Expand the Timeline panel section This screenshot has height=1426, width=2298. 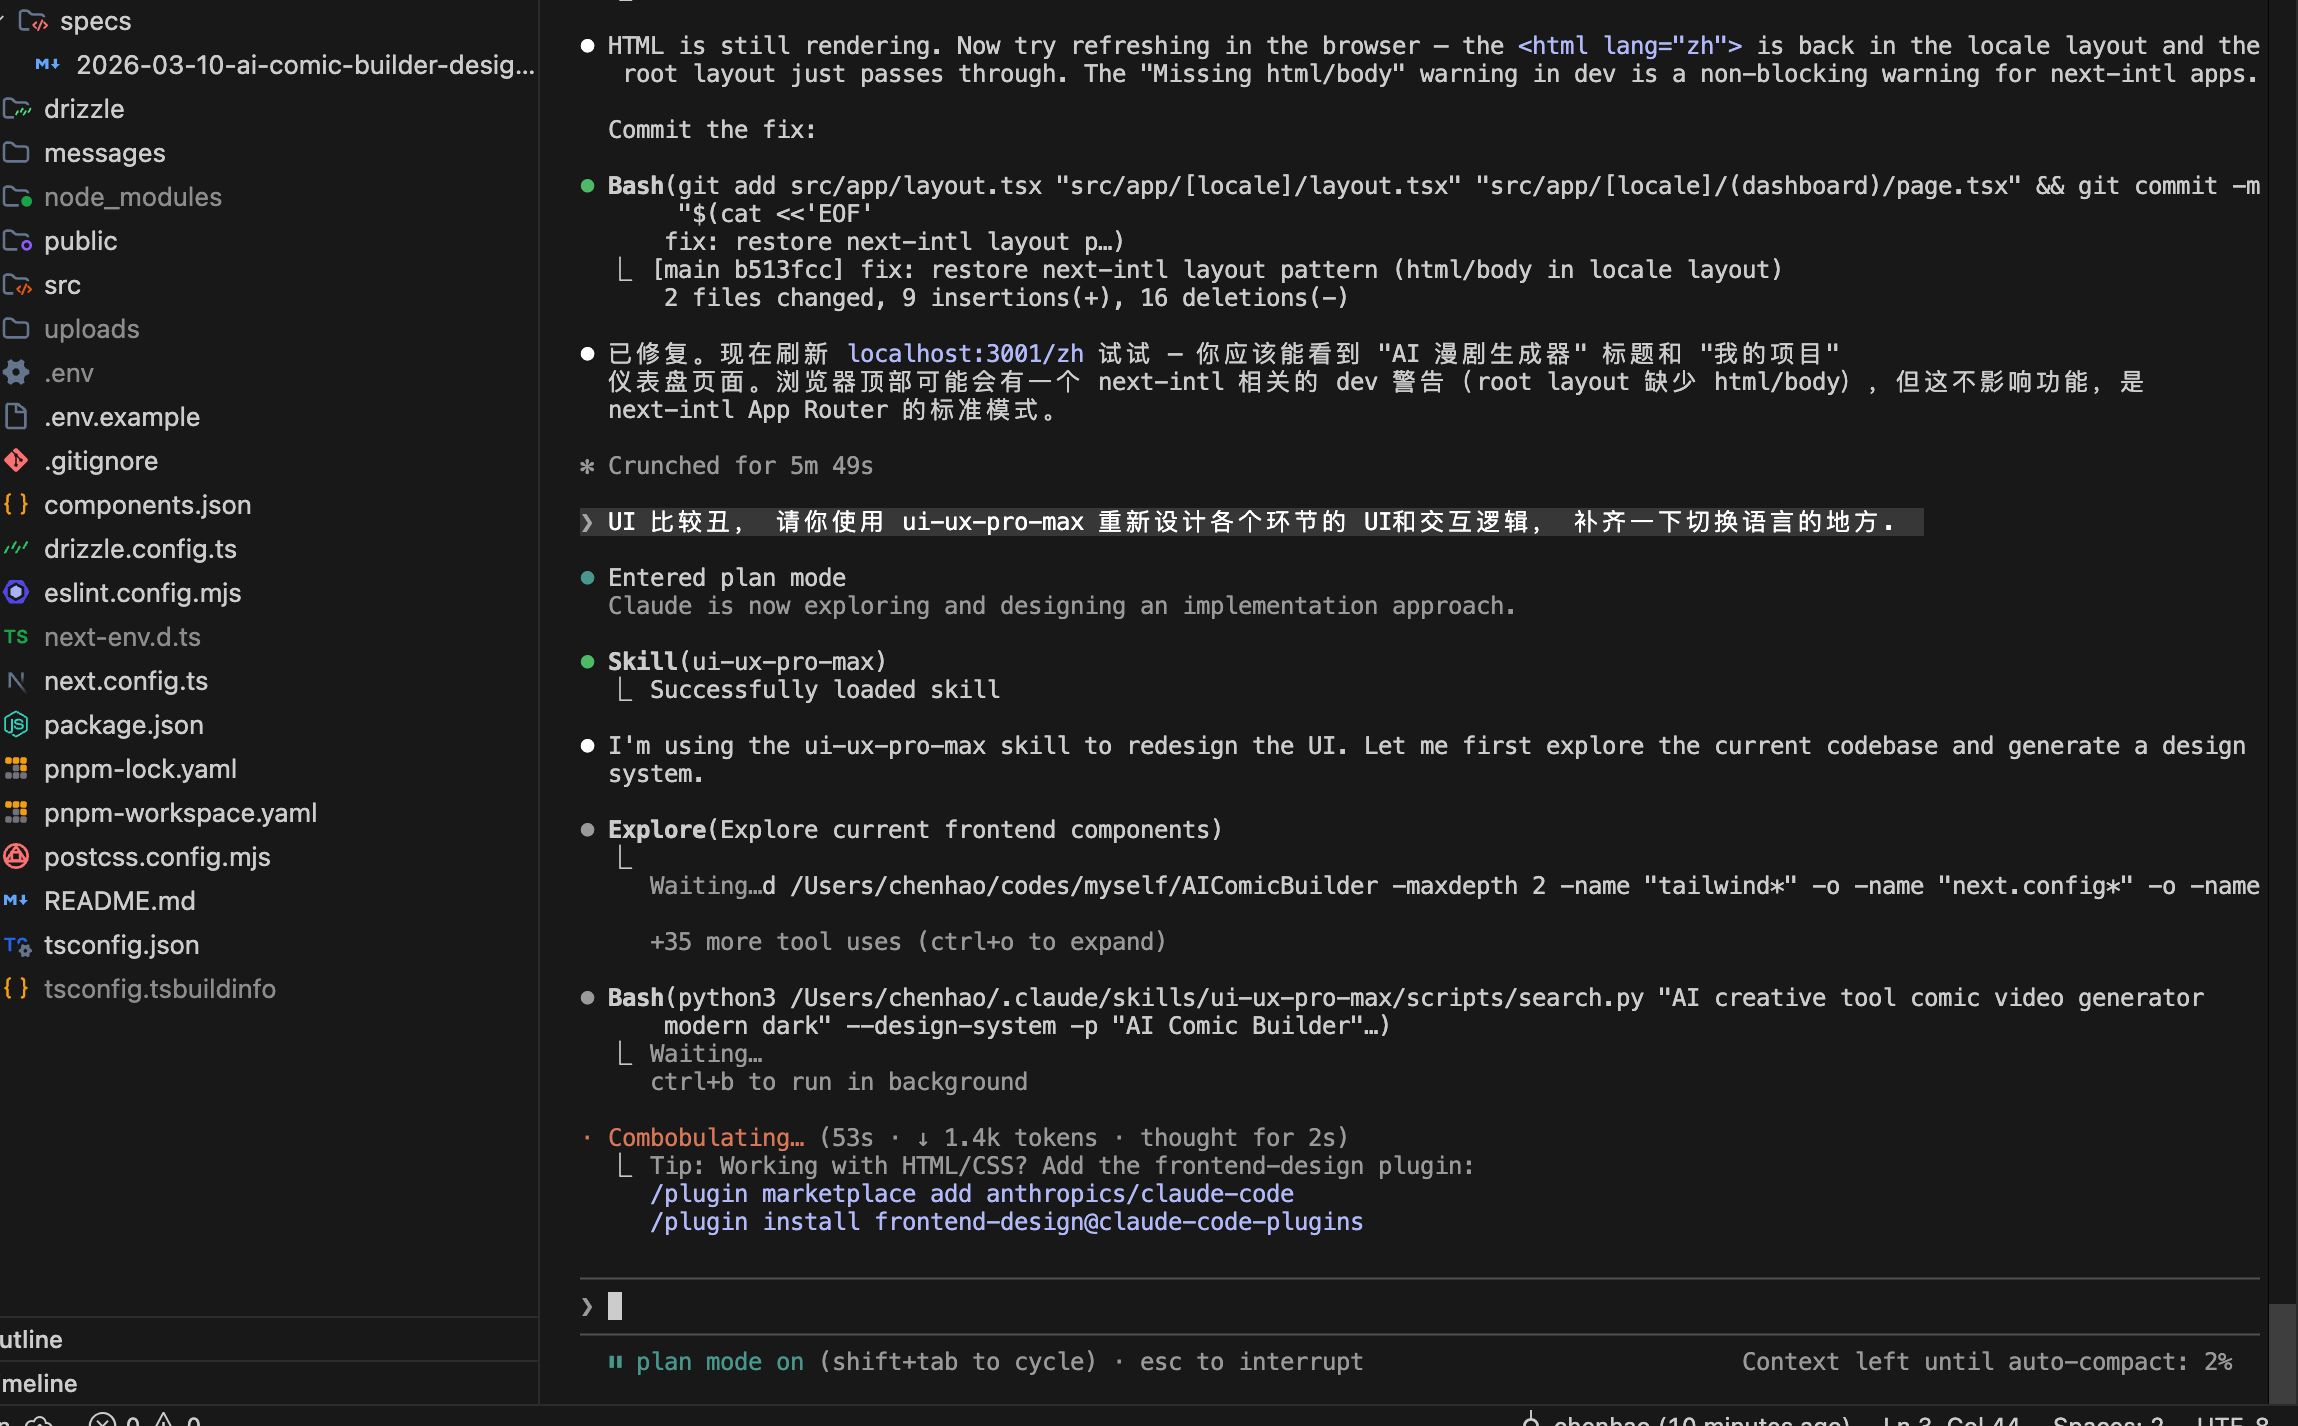pyautogui.click(x=40, y=1383)
